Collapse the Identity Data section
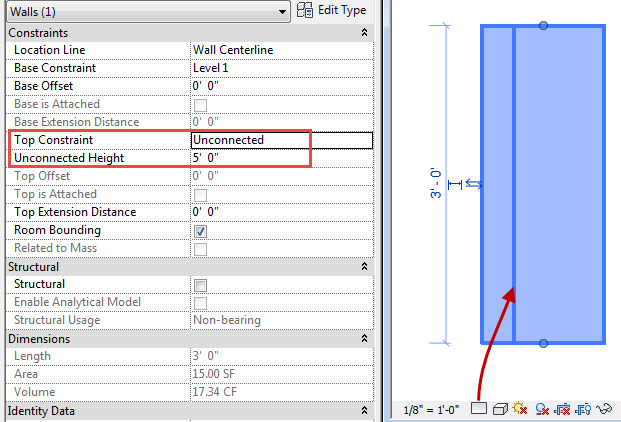This screenshot has width=621, height=422. pos(364,411)
